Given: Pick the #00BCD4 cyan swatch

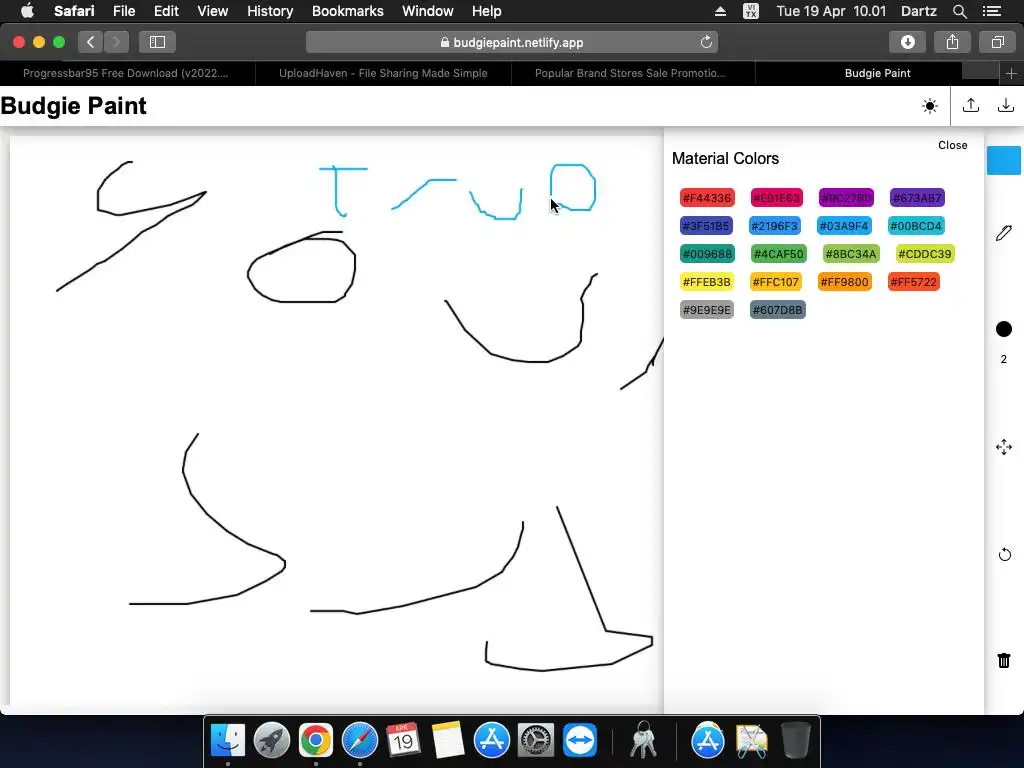Looking at the screenshot, I should [916, 226].
